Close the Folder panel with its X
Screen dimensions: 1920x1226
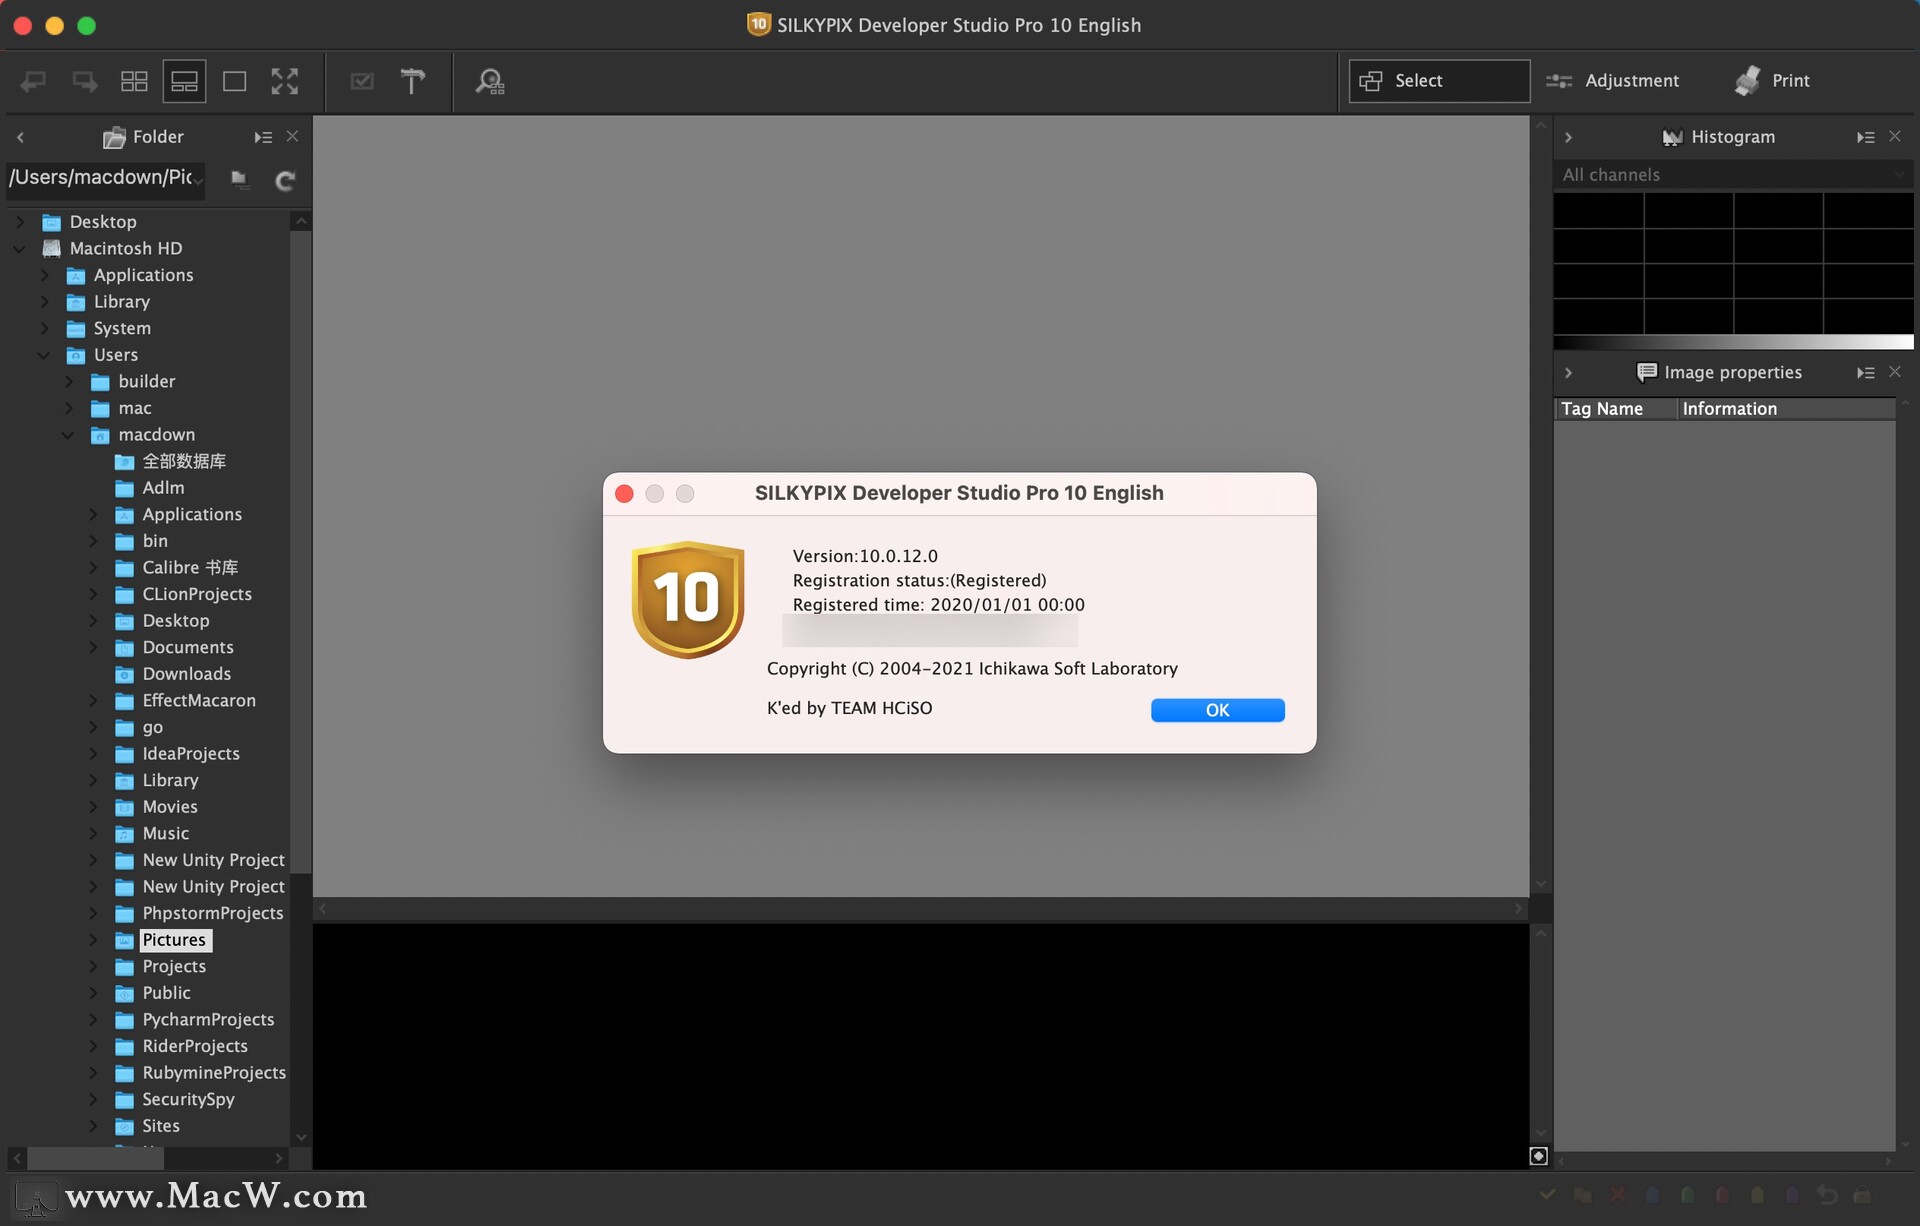tap(292, 136)
